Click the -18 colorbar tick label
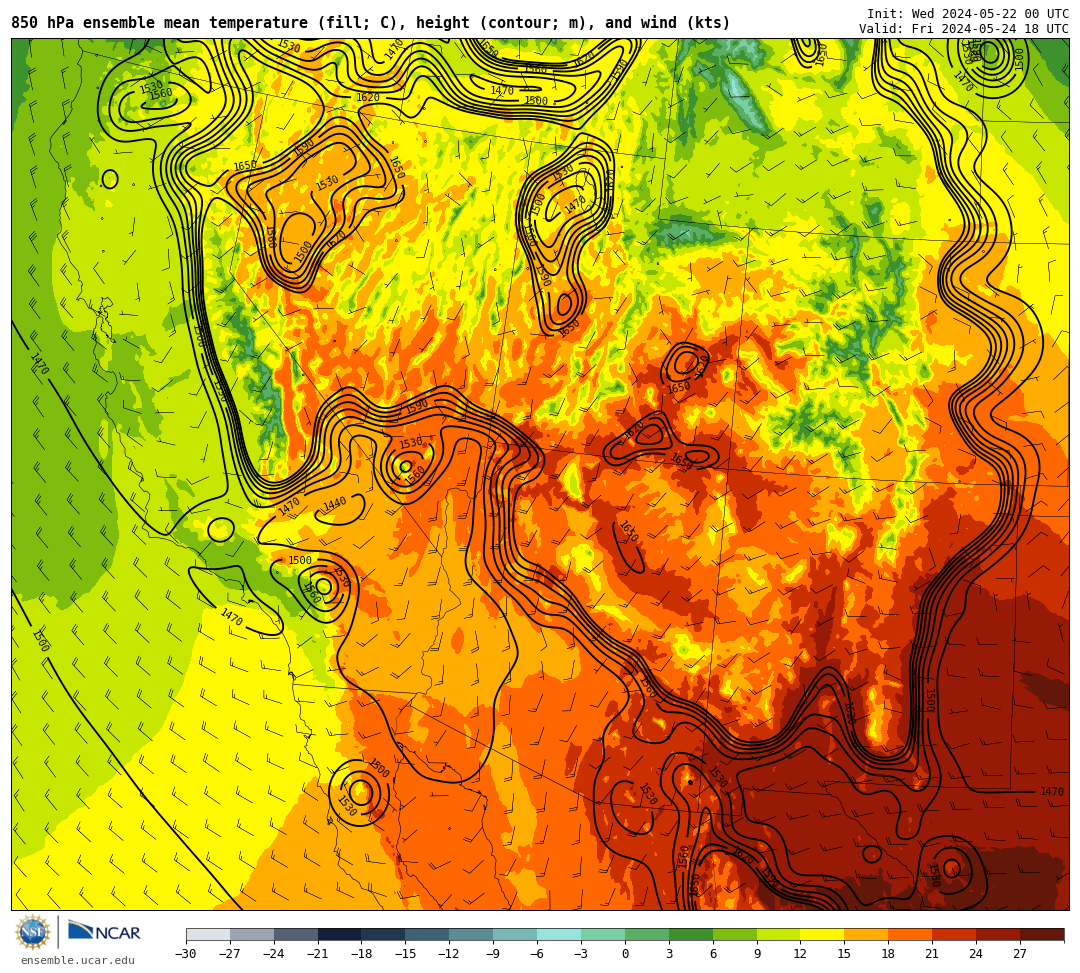Screen dimensions: 1080x973 click(x=362, y=954)
